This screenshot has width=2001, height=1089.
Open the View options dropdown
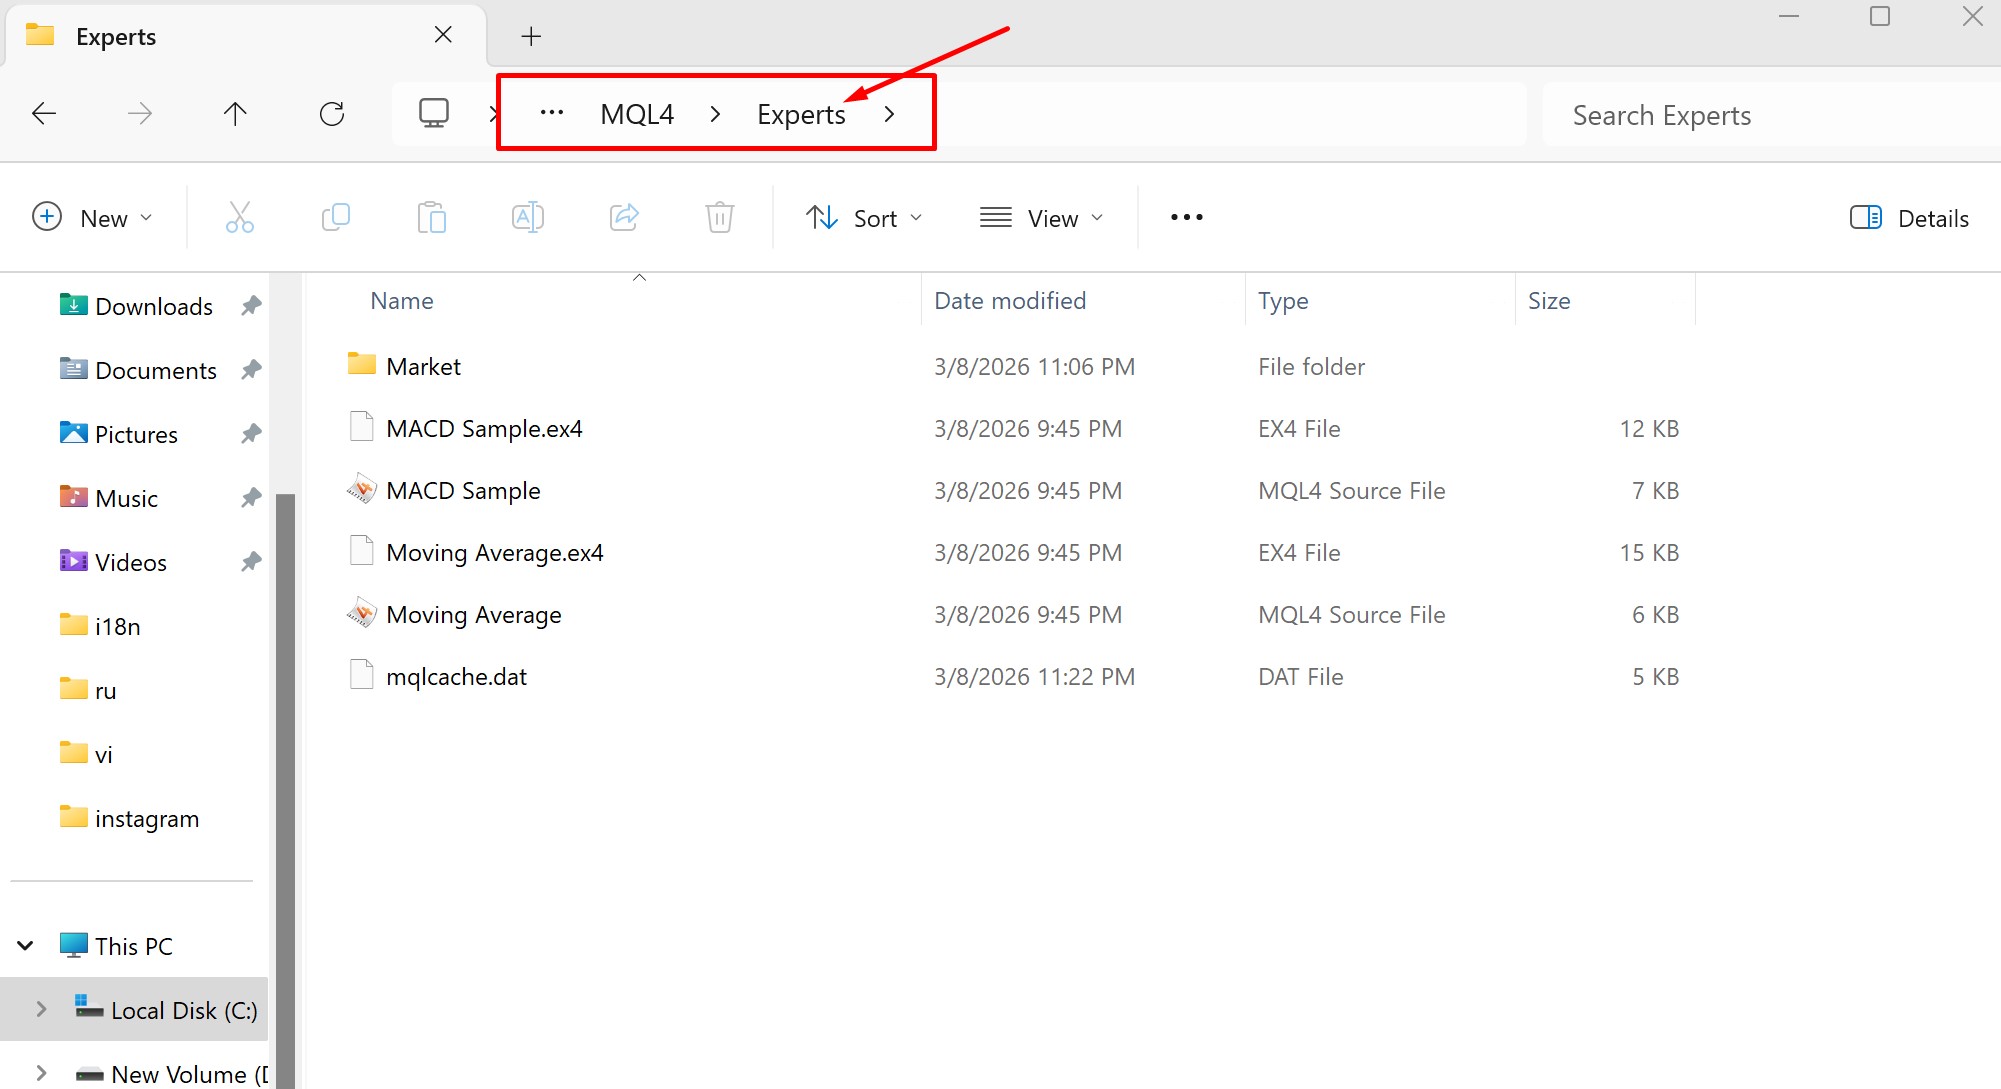[x=1042, y=217]
